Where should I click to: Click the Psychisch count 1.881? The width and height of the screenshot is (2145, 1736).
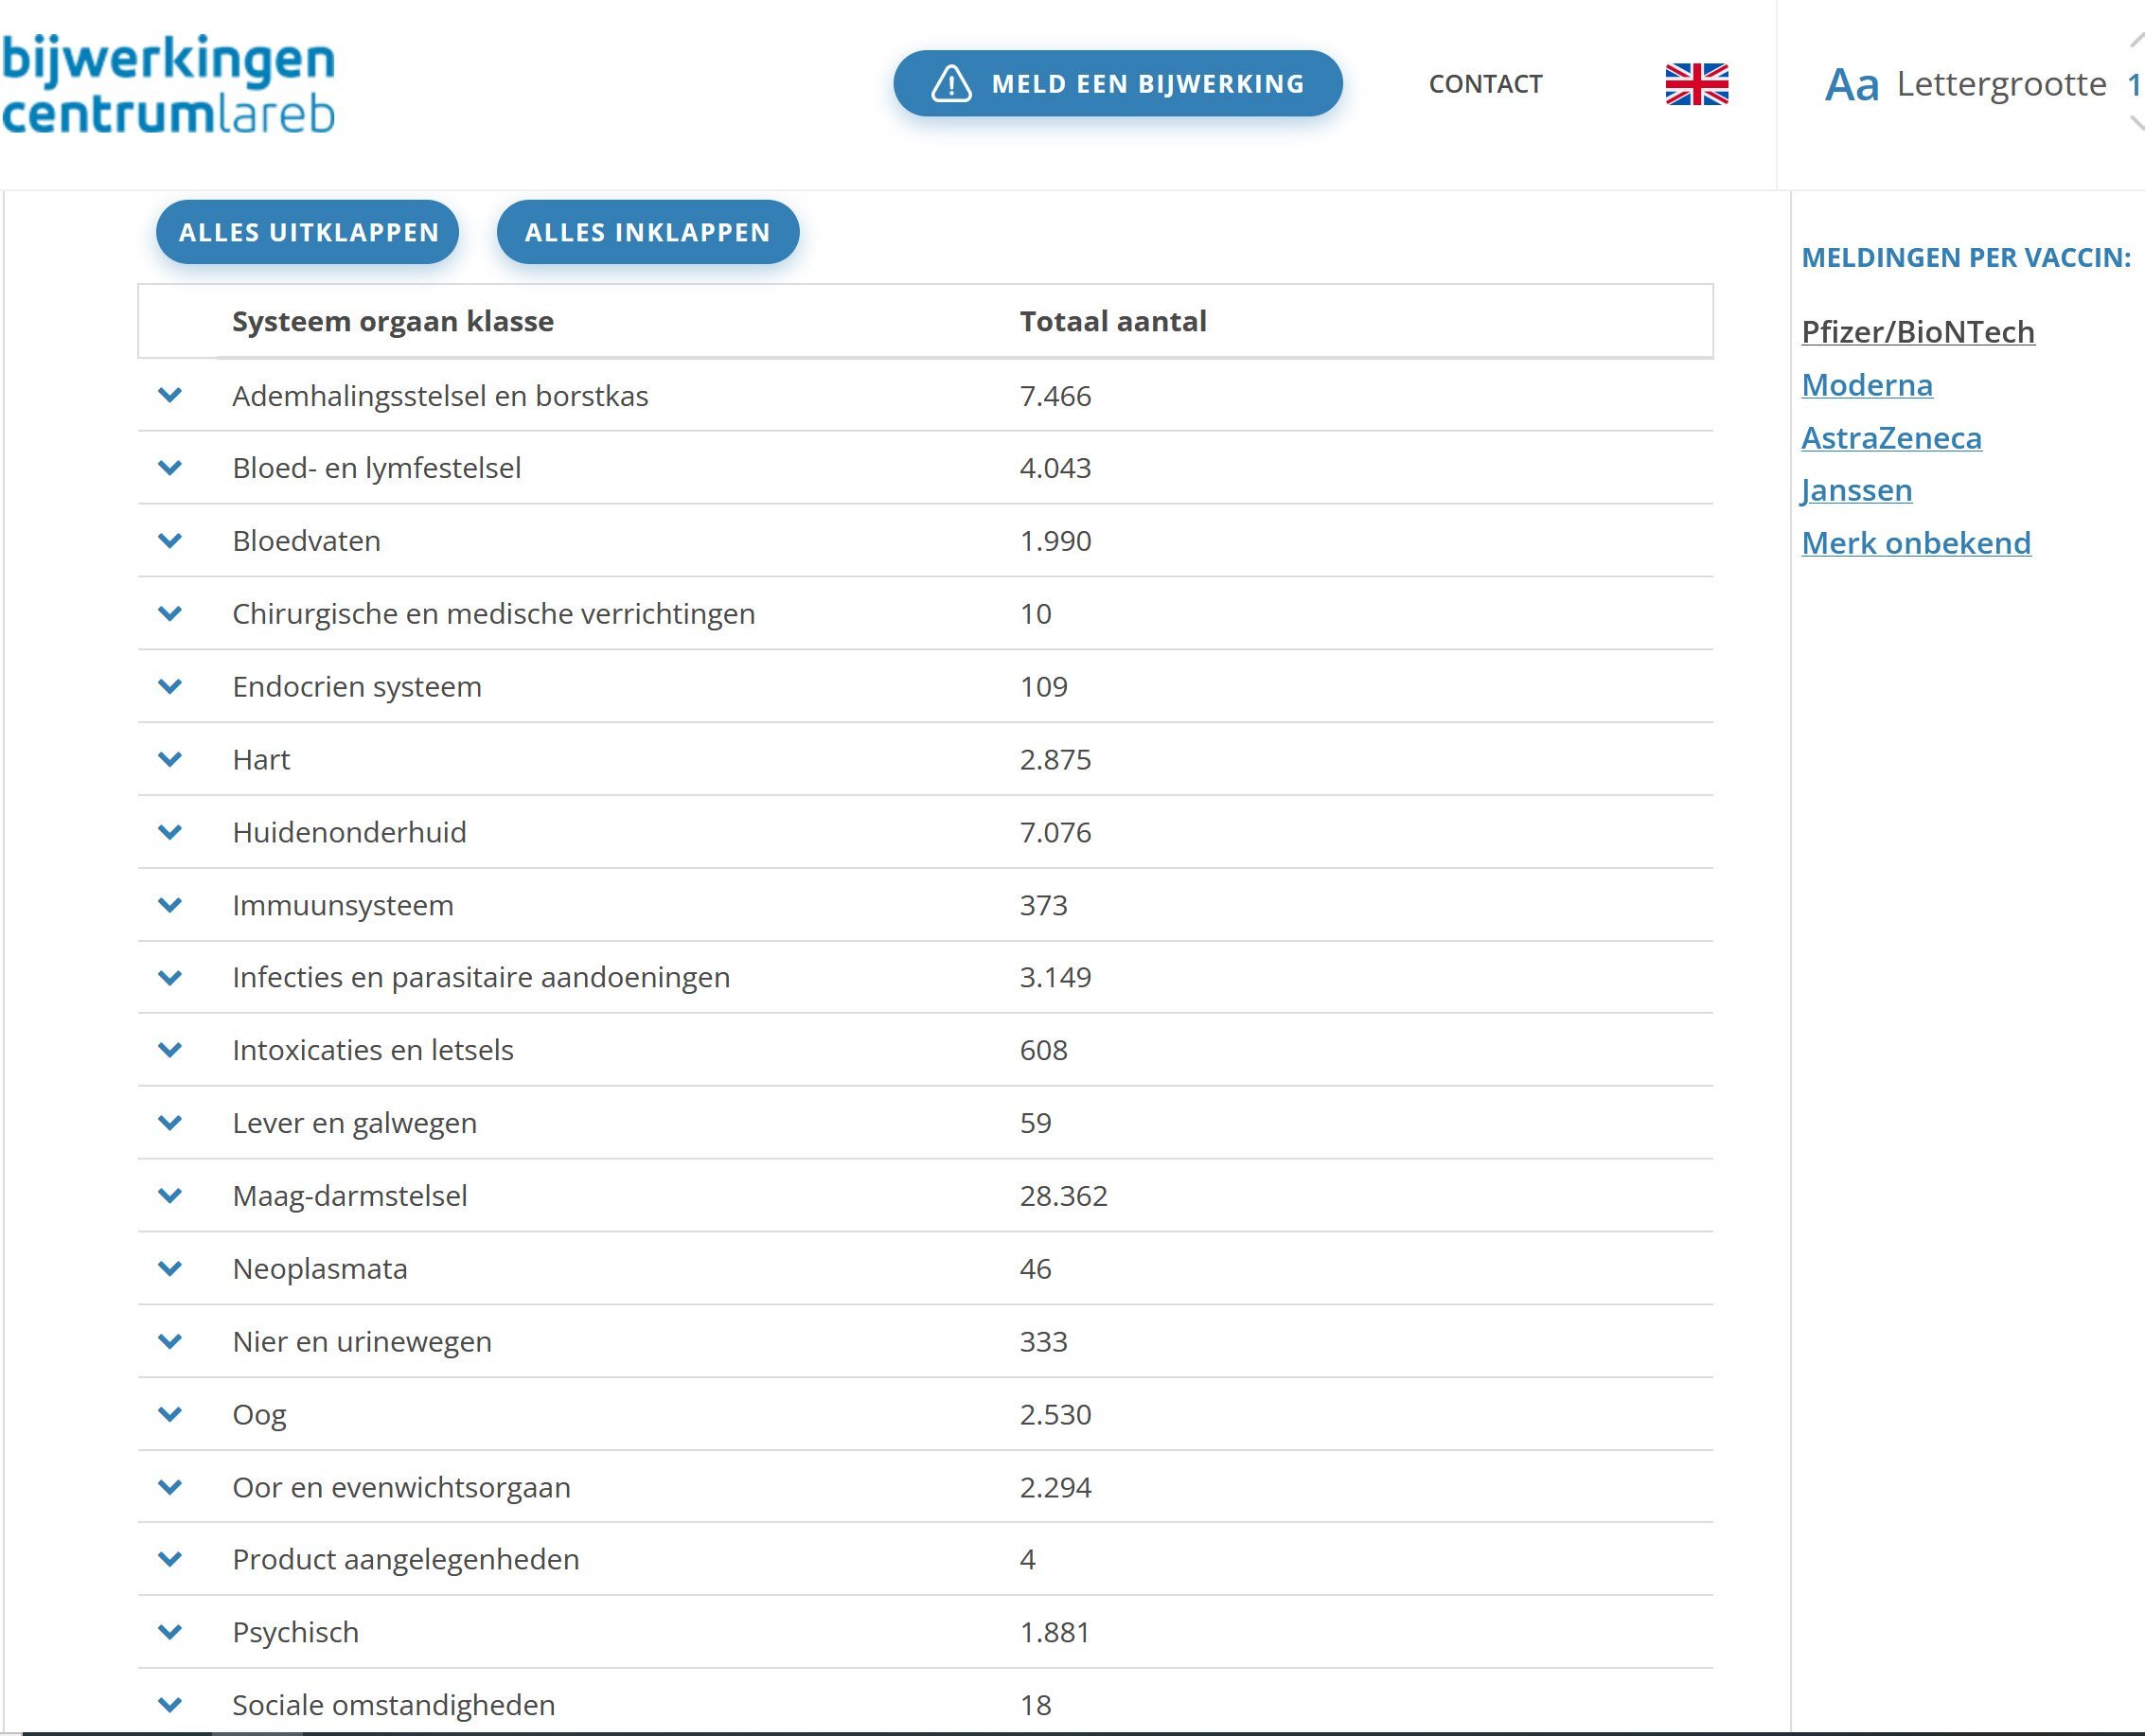[1055, 1631]
